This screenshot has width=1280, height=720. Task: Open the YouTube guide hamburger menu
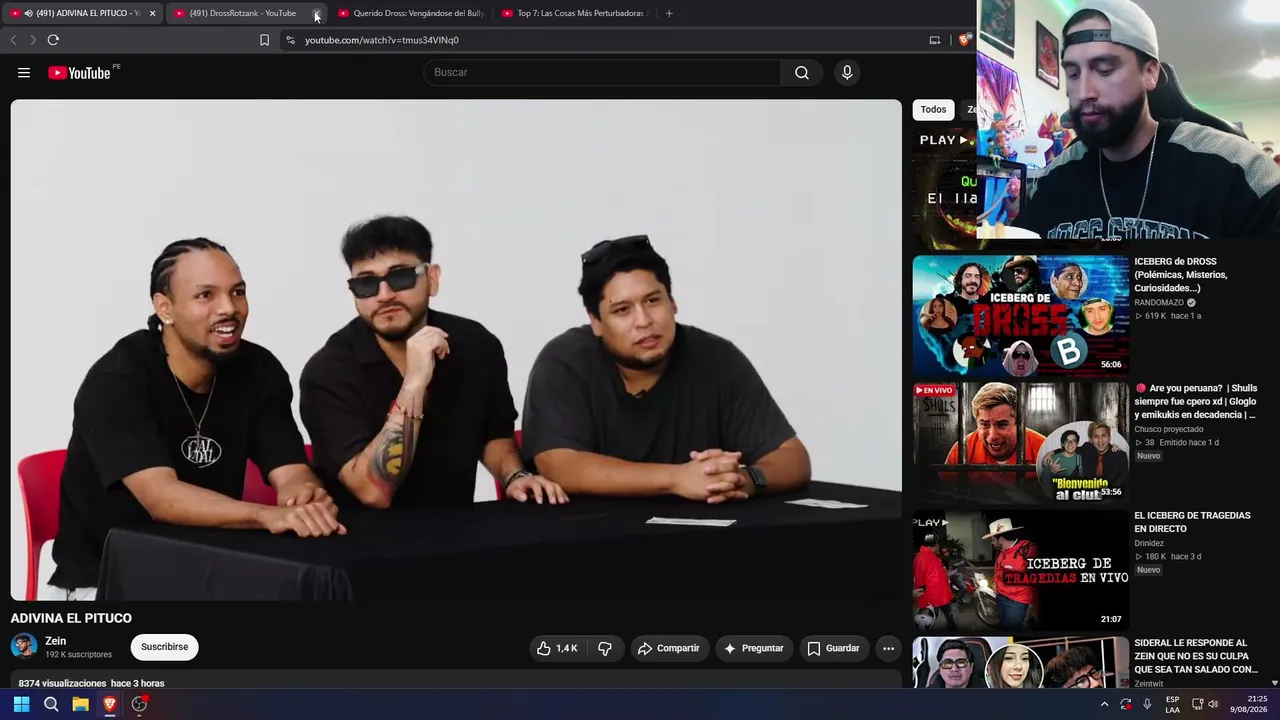pyautogui.click(x=24, y=72)
